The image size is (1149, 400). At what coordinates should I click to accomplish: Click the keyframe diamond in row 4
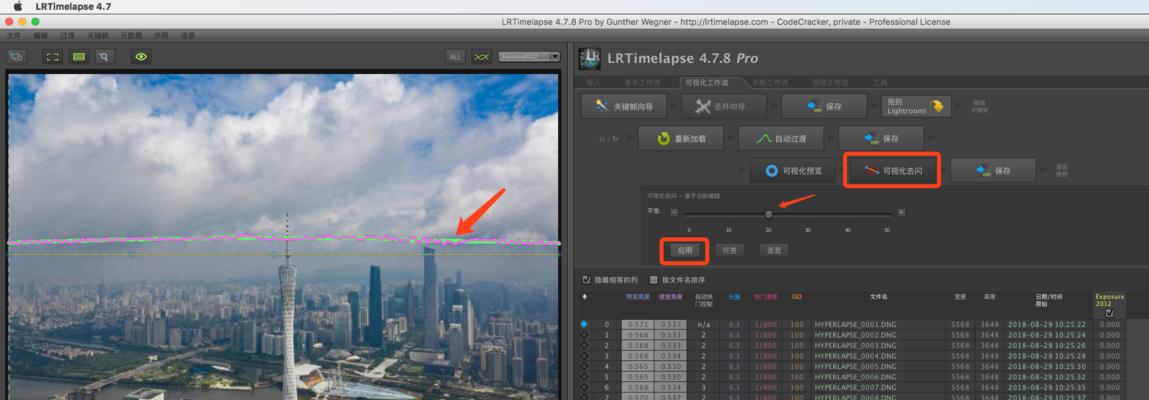[x=584, y=366]
